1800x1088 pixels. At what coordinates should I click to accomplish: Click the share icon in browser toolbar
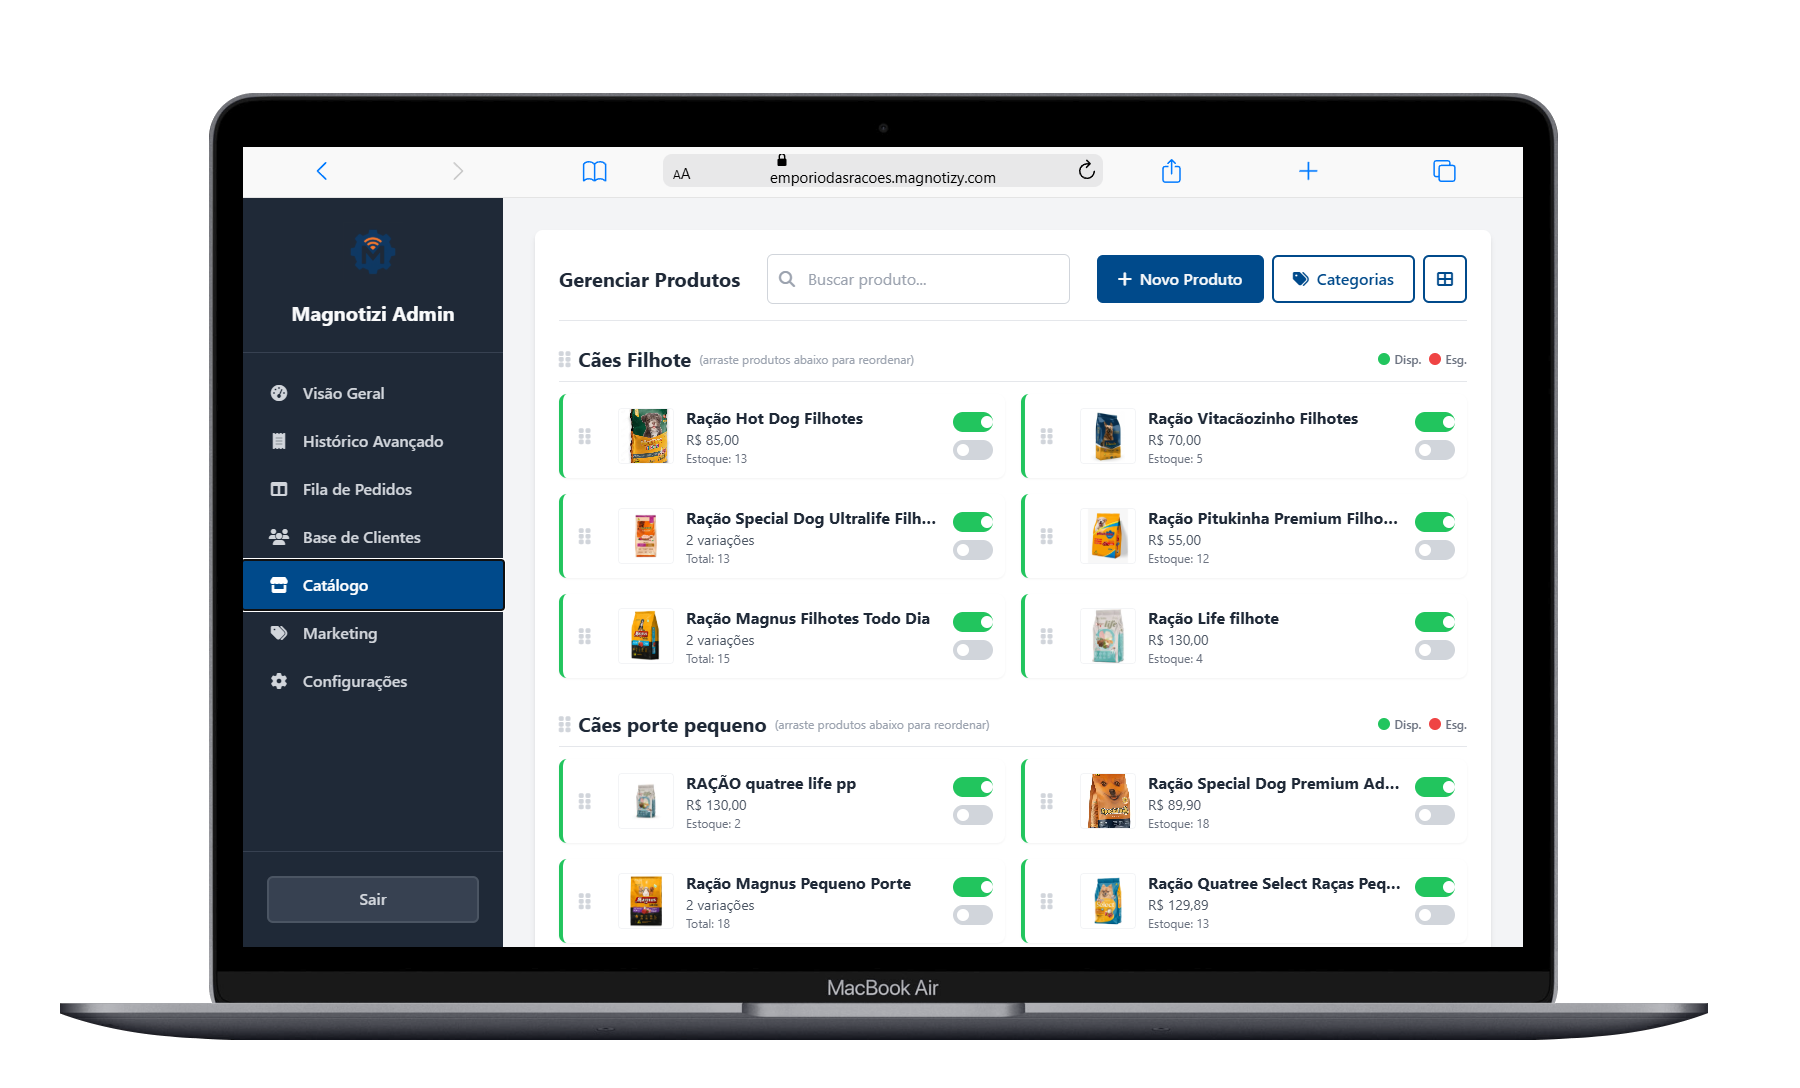coord(1171,171)
